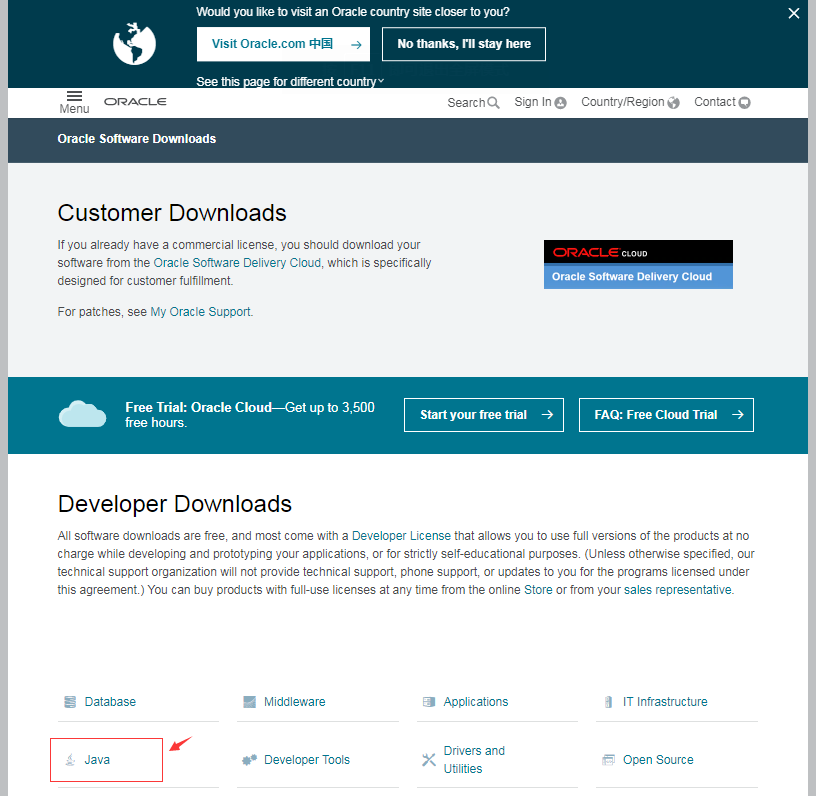Open the hamburger Menu icon
Image resolution: width=816 pixels, height=796 pixels.
tap(74, 96)
